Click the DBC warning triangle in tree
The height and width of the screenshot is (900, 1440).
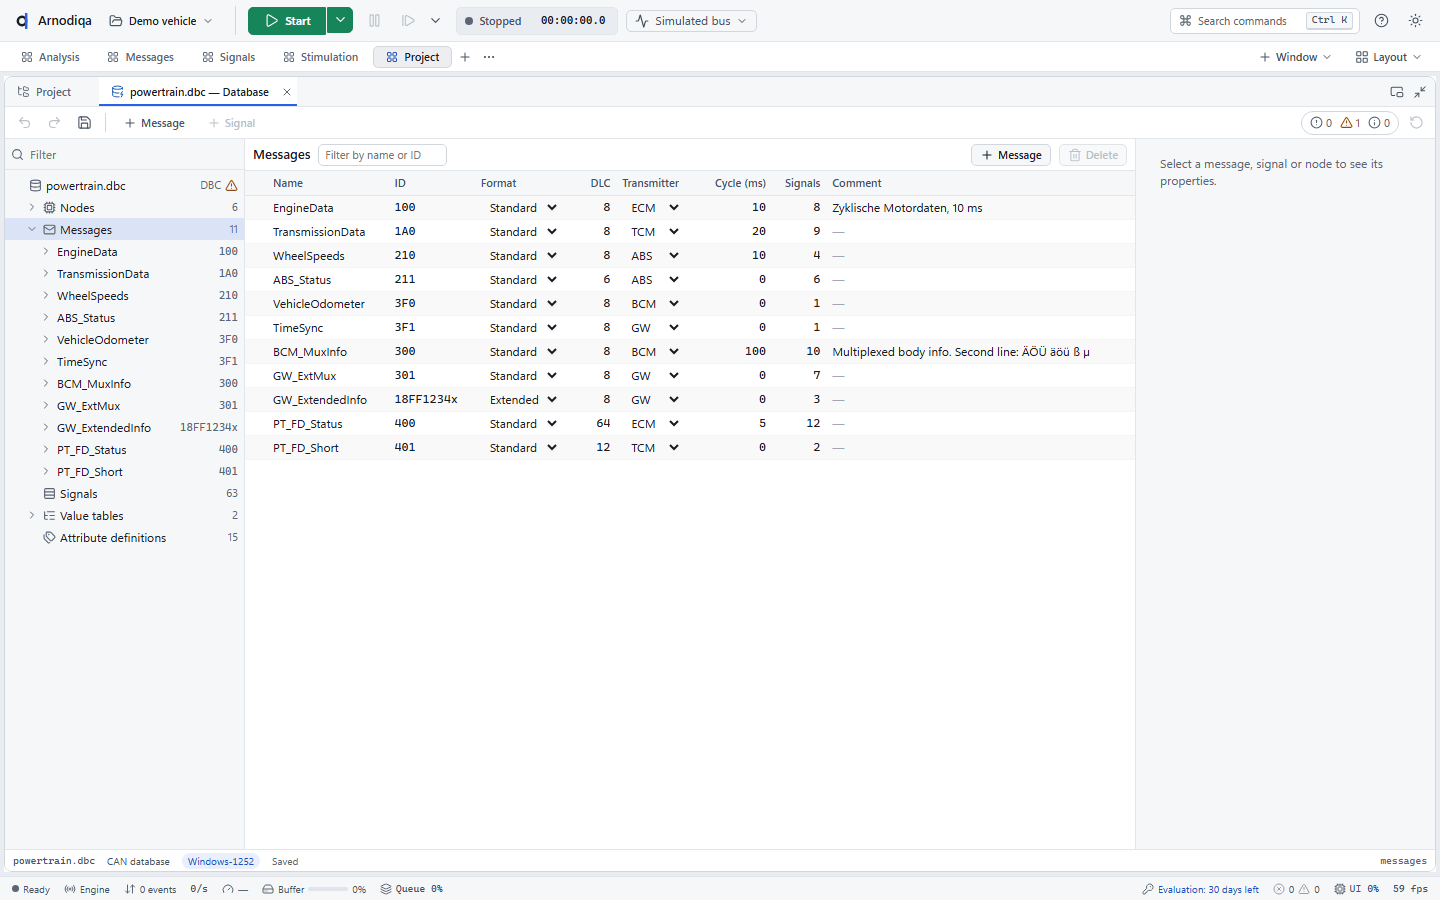232,186
